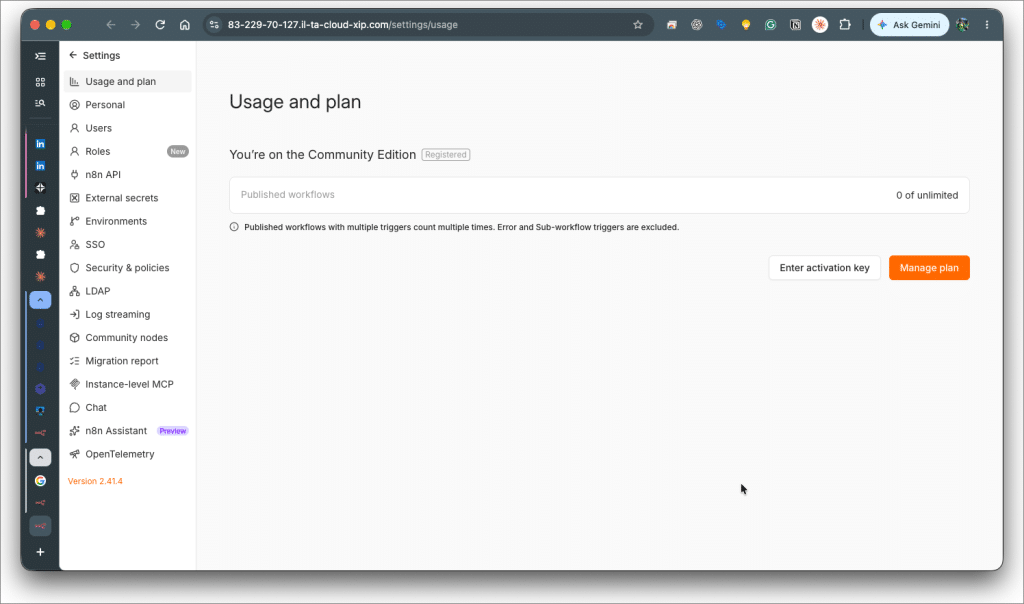Click the browser Back arrow
This screenshot has height=604, width=1024.
click(110, 25)
